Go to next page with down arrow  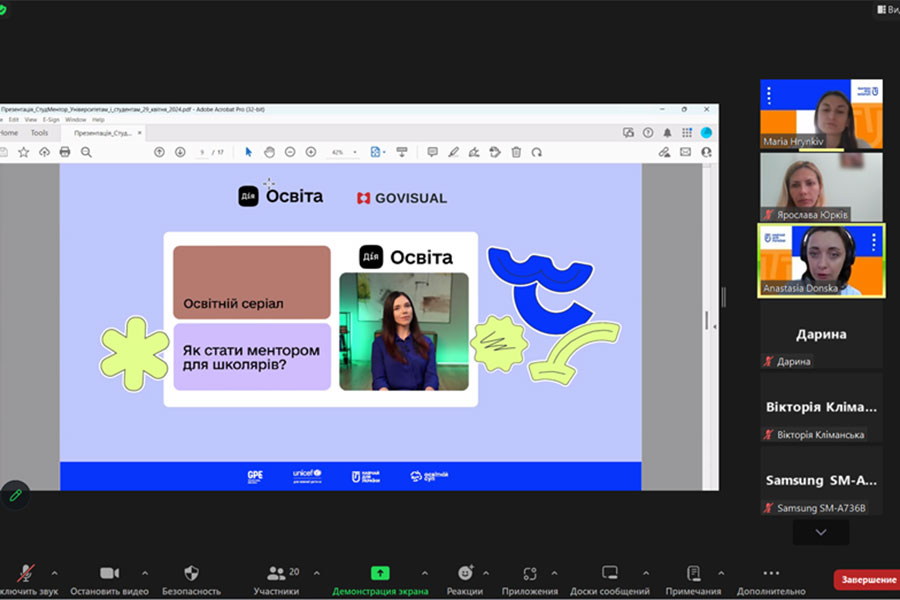tap(180, 152)
